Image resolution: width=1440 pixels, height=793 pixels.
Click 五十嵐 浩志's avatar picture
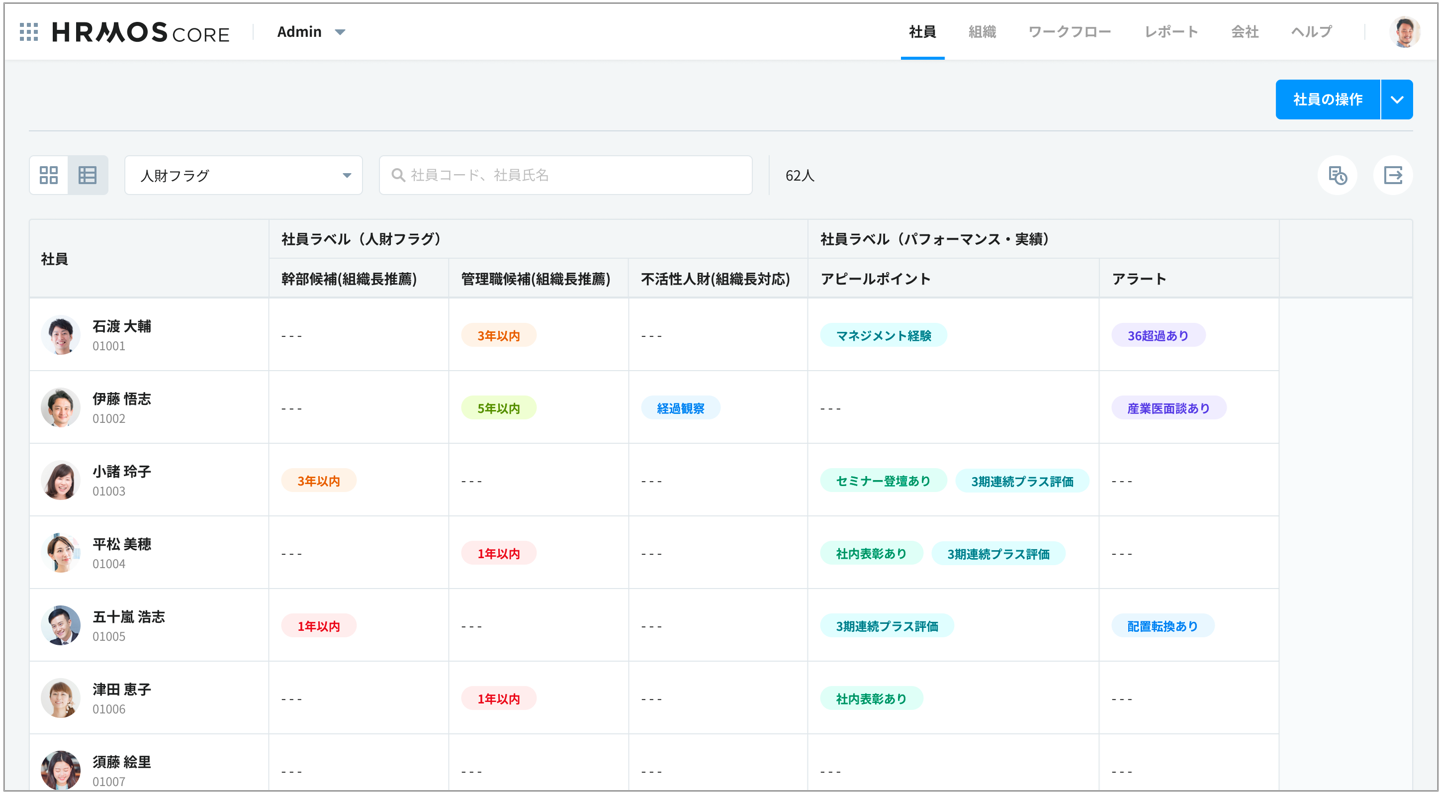[x=61, y=626]
